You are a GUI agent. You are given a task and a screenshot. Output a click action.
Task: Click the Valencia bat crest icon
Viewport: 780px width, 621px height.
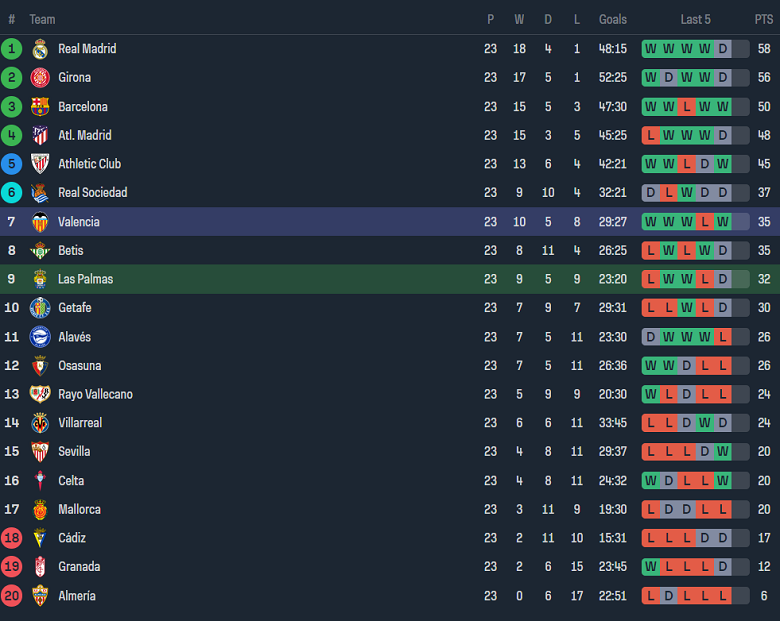point(40,222)
